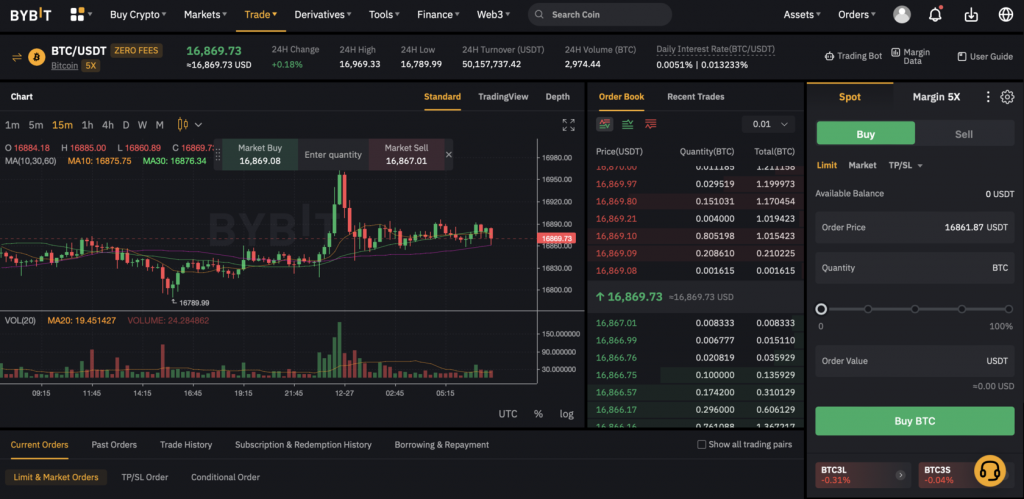This screenshot has width=1024, height=499.
Task: Switch to Buy side
Action: click(x=865, y=134)
